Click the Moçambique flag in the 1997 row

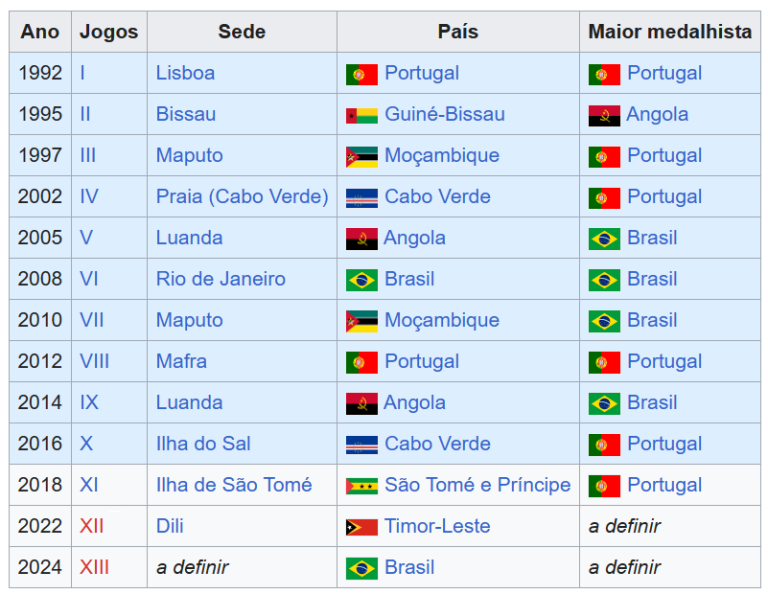(x=361, y=157)
